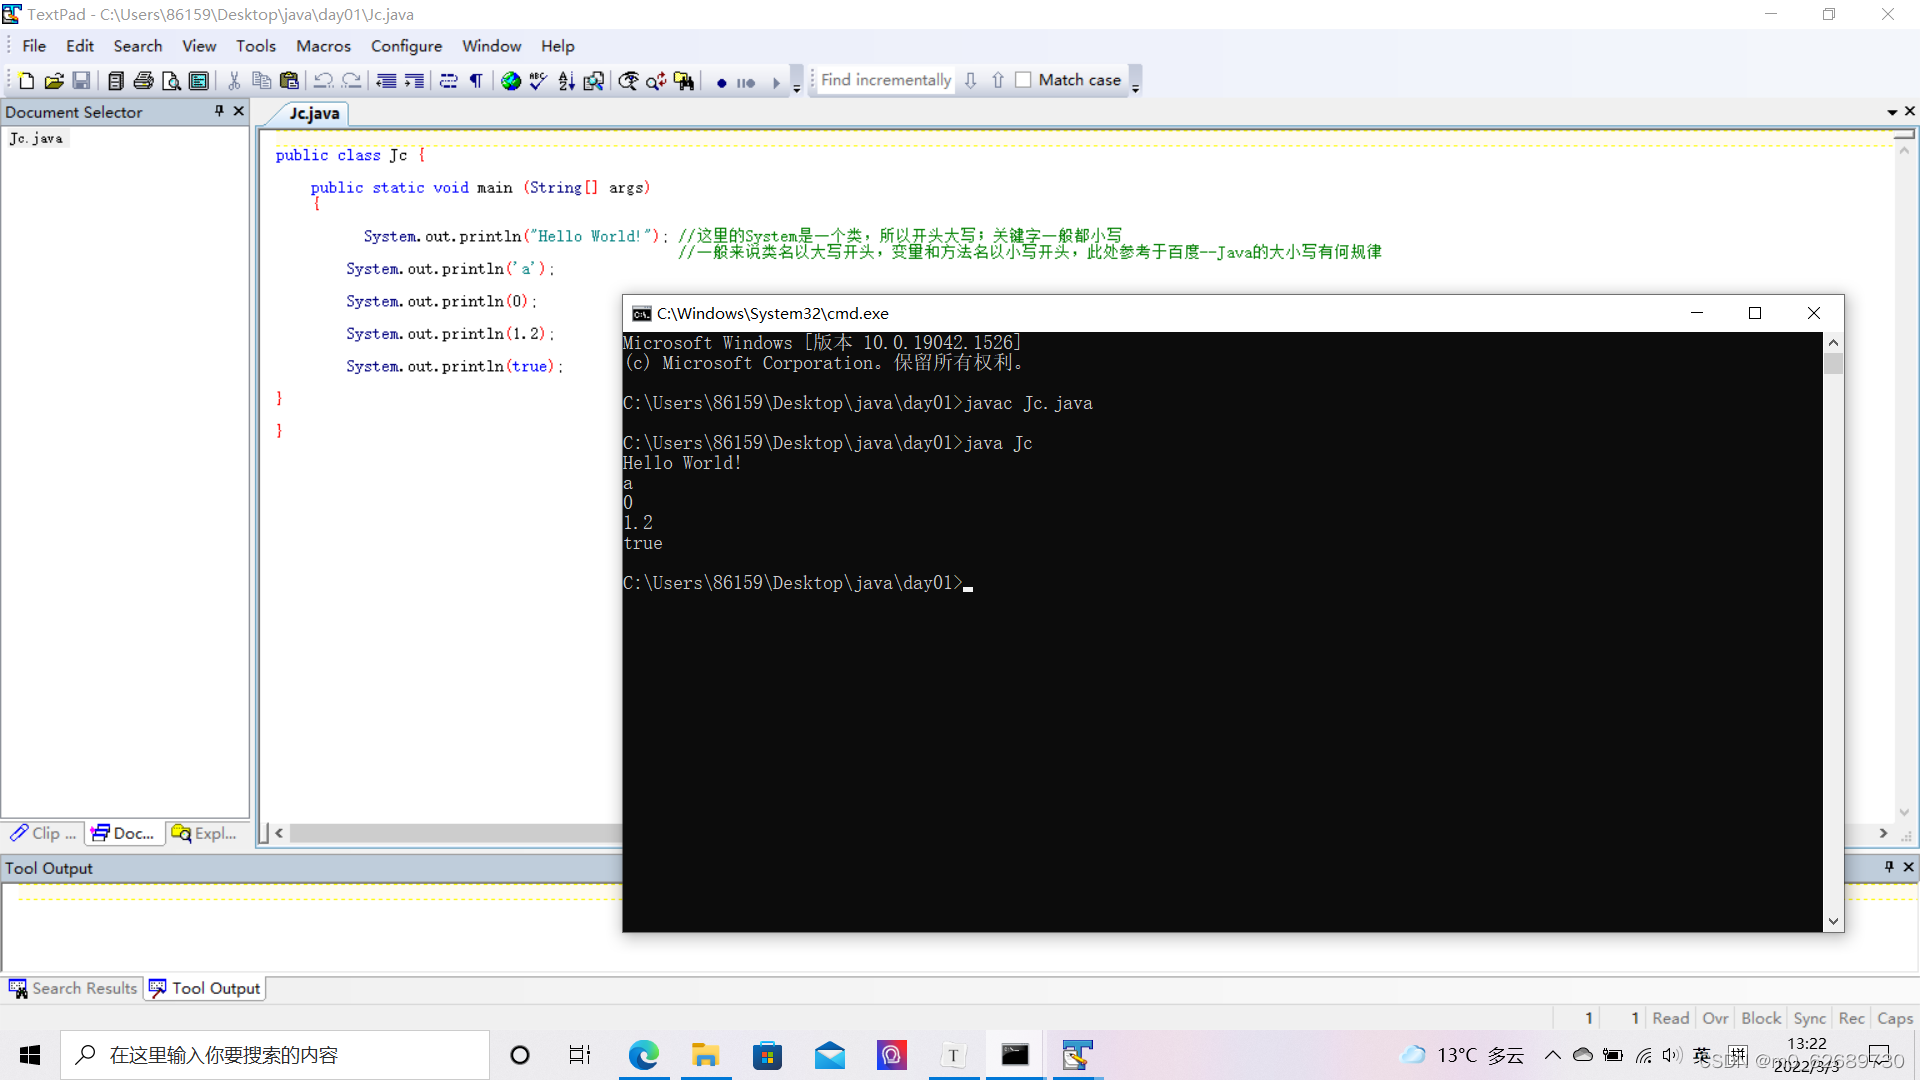Select the Jc.java document tab
The width and height of the screenshot is (1920, 1080).
click(x=314, y=114)
